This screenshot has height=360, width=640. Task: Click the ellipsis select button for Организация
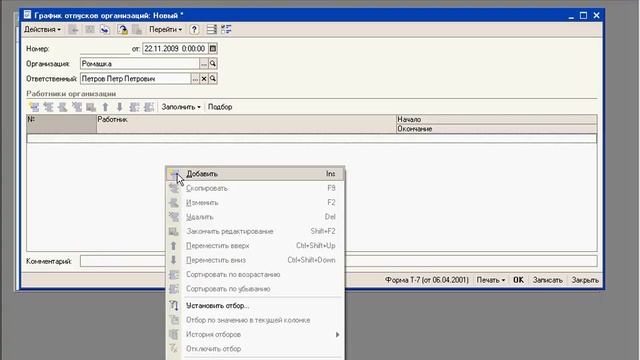(x=204, y=64)
